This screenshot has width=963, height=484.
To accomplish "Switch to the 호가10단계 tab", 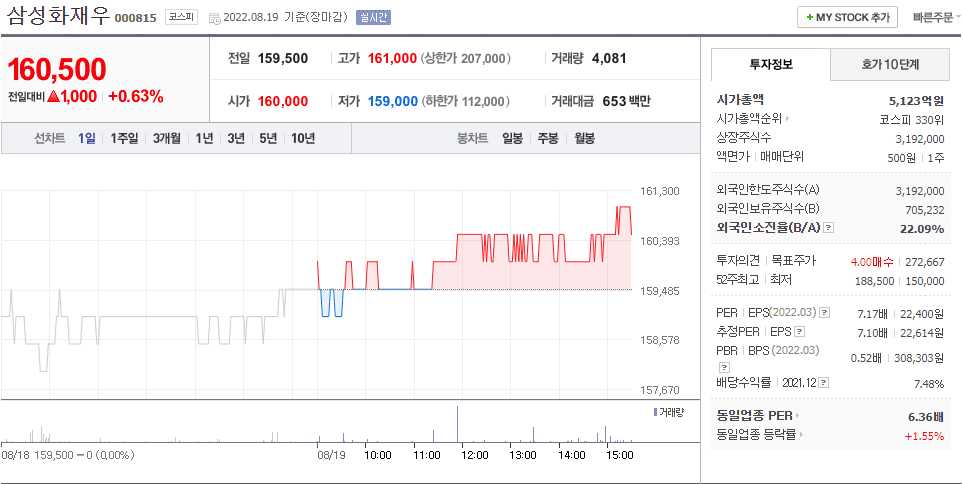I will pyautogui.click(x=890, y=64).
